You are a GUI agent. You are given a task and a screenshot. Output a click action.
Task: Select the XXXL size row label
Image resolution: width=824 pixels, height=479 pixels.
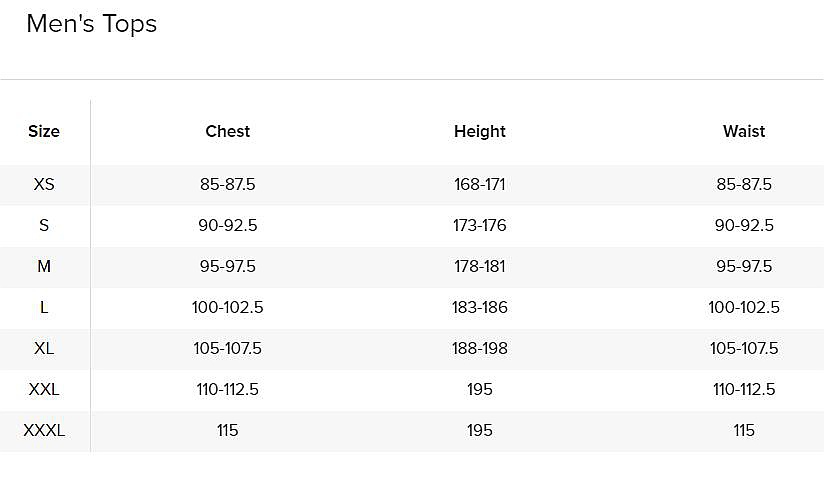[x=44, y=431]
